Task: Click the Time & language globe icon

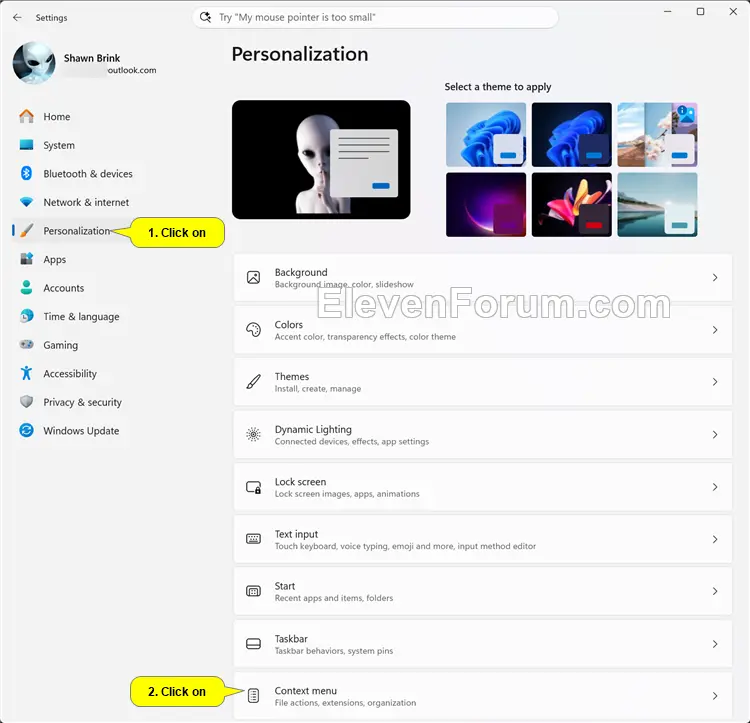Action: pyautogui.click(x=26, y=316)
